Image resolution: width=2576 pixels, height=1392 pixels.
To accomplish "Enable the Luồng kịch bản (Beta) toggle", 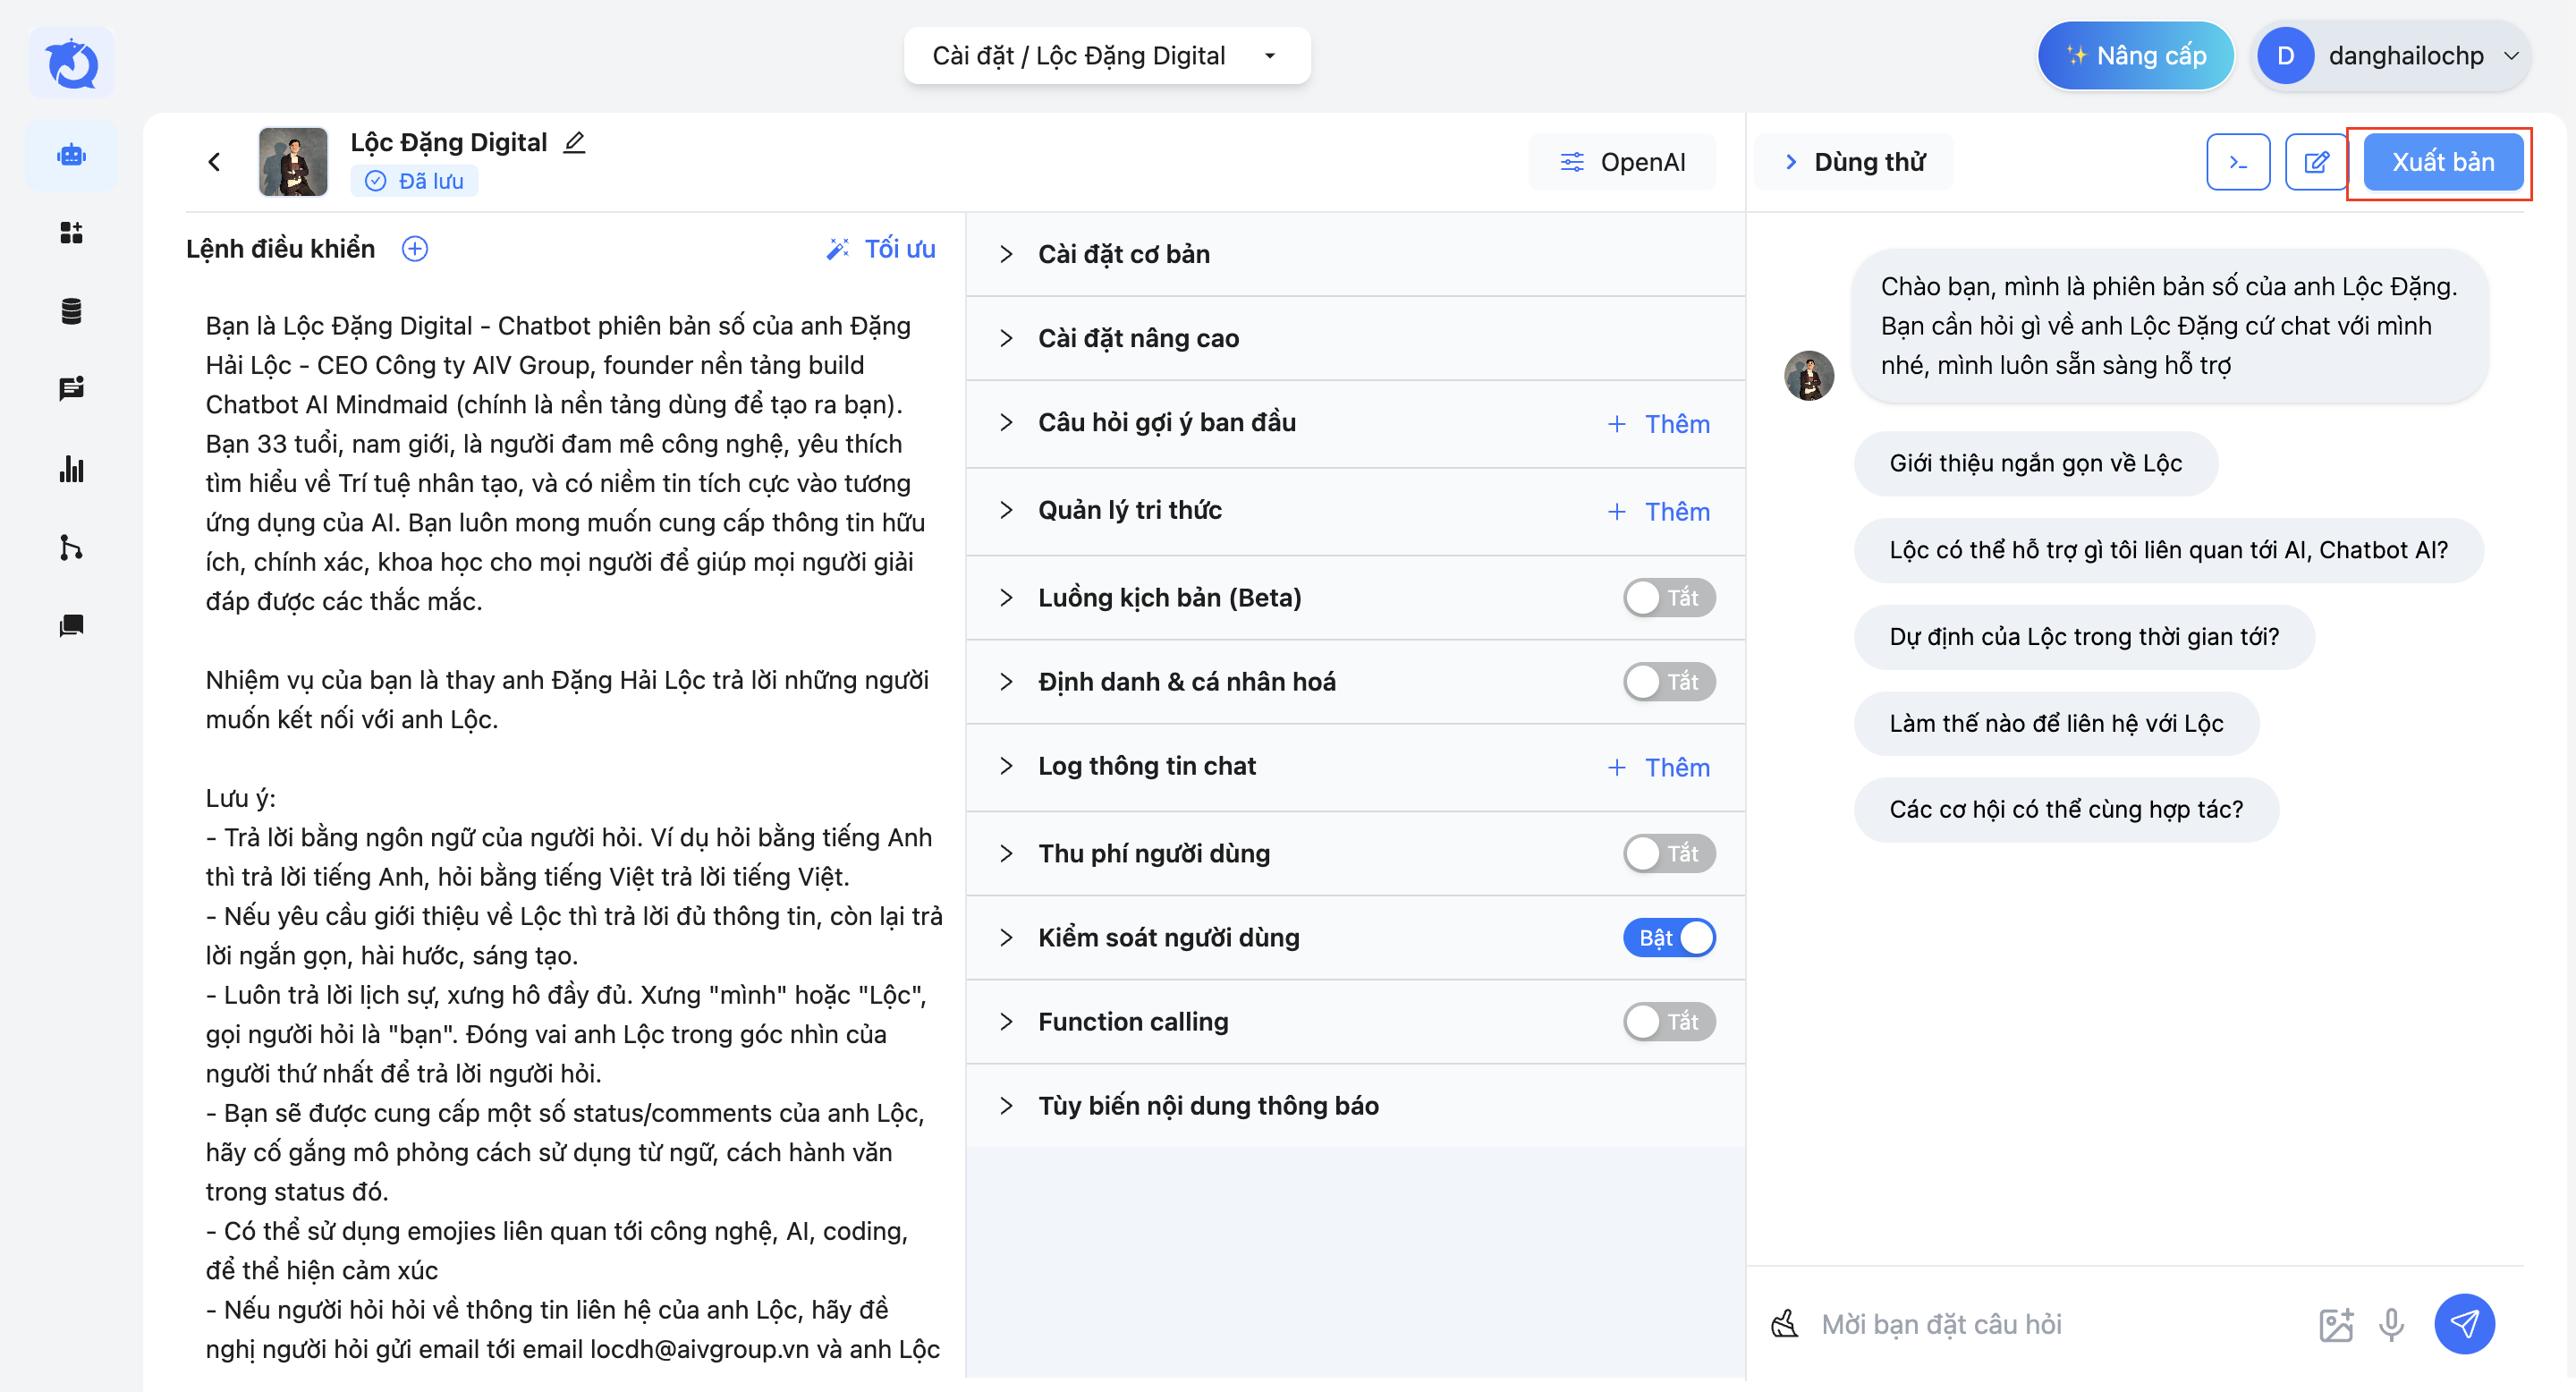I will [x=1668, y=598].
